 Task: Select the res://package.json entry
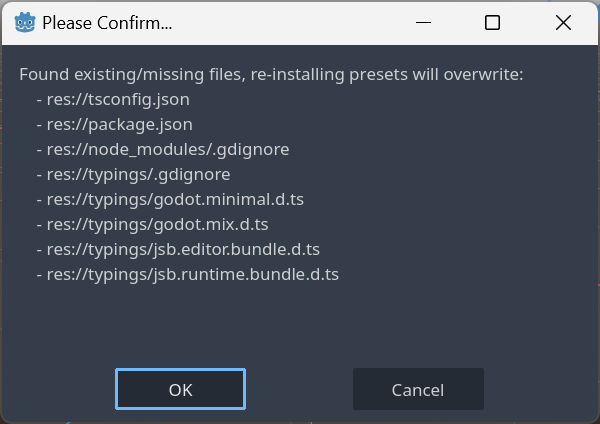pos(115,124)
